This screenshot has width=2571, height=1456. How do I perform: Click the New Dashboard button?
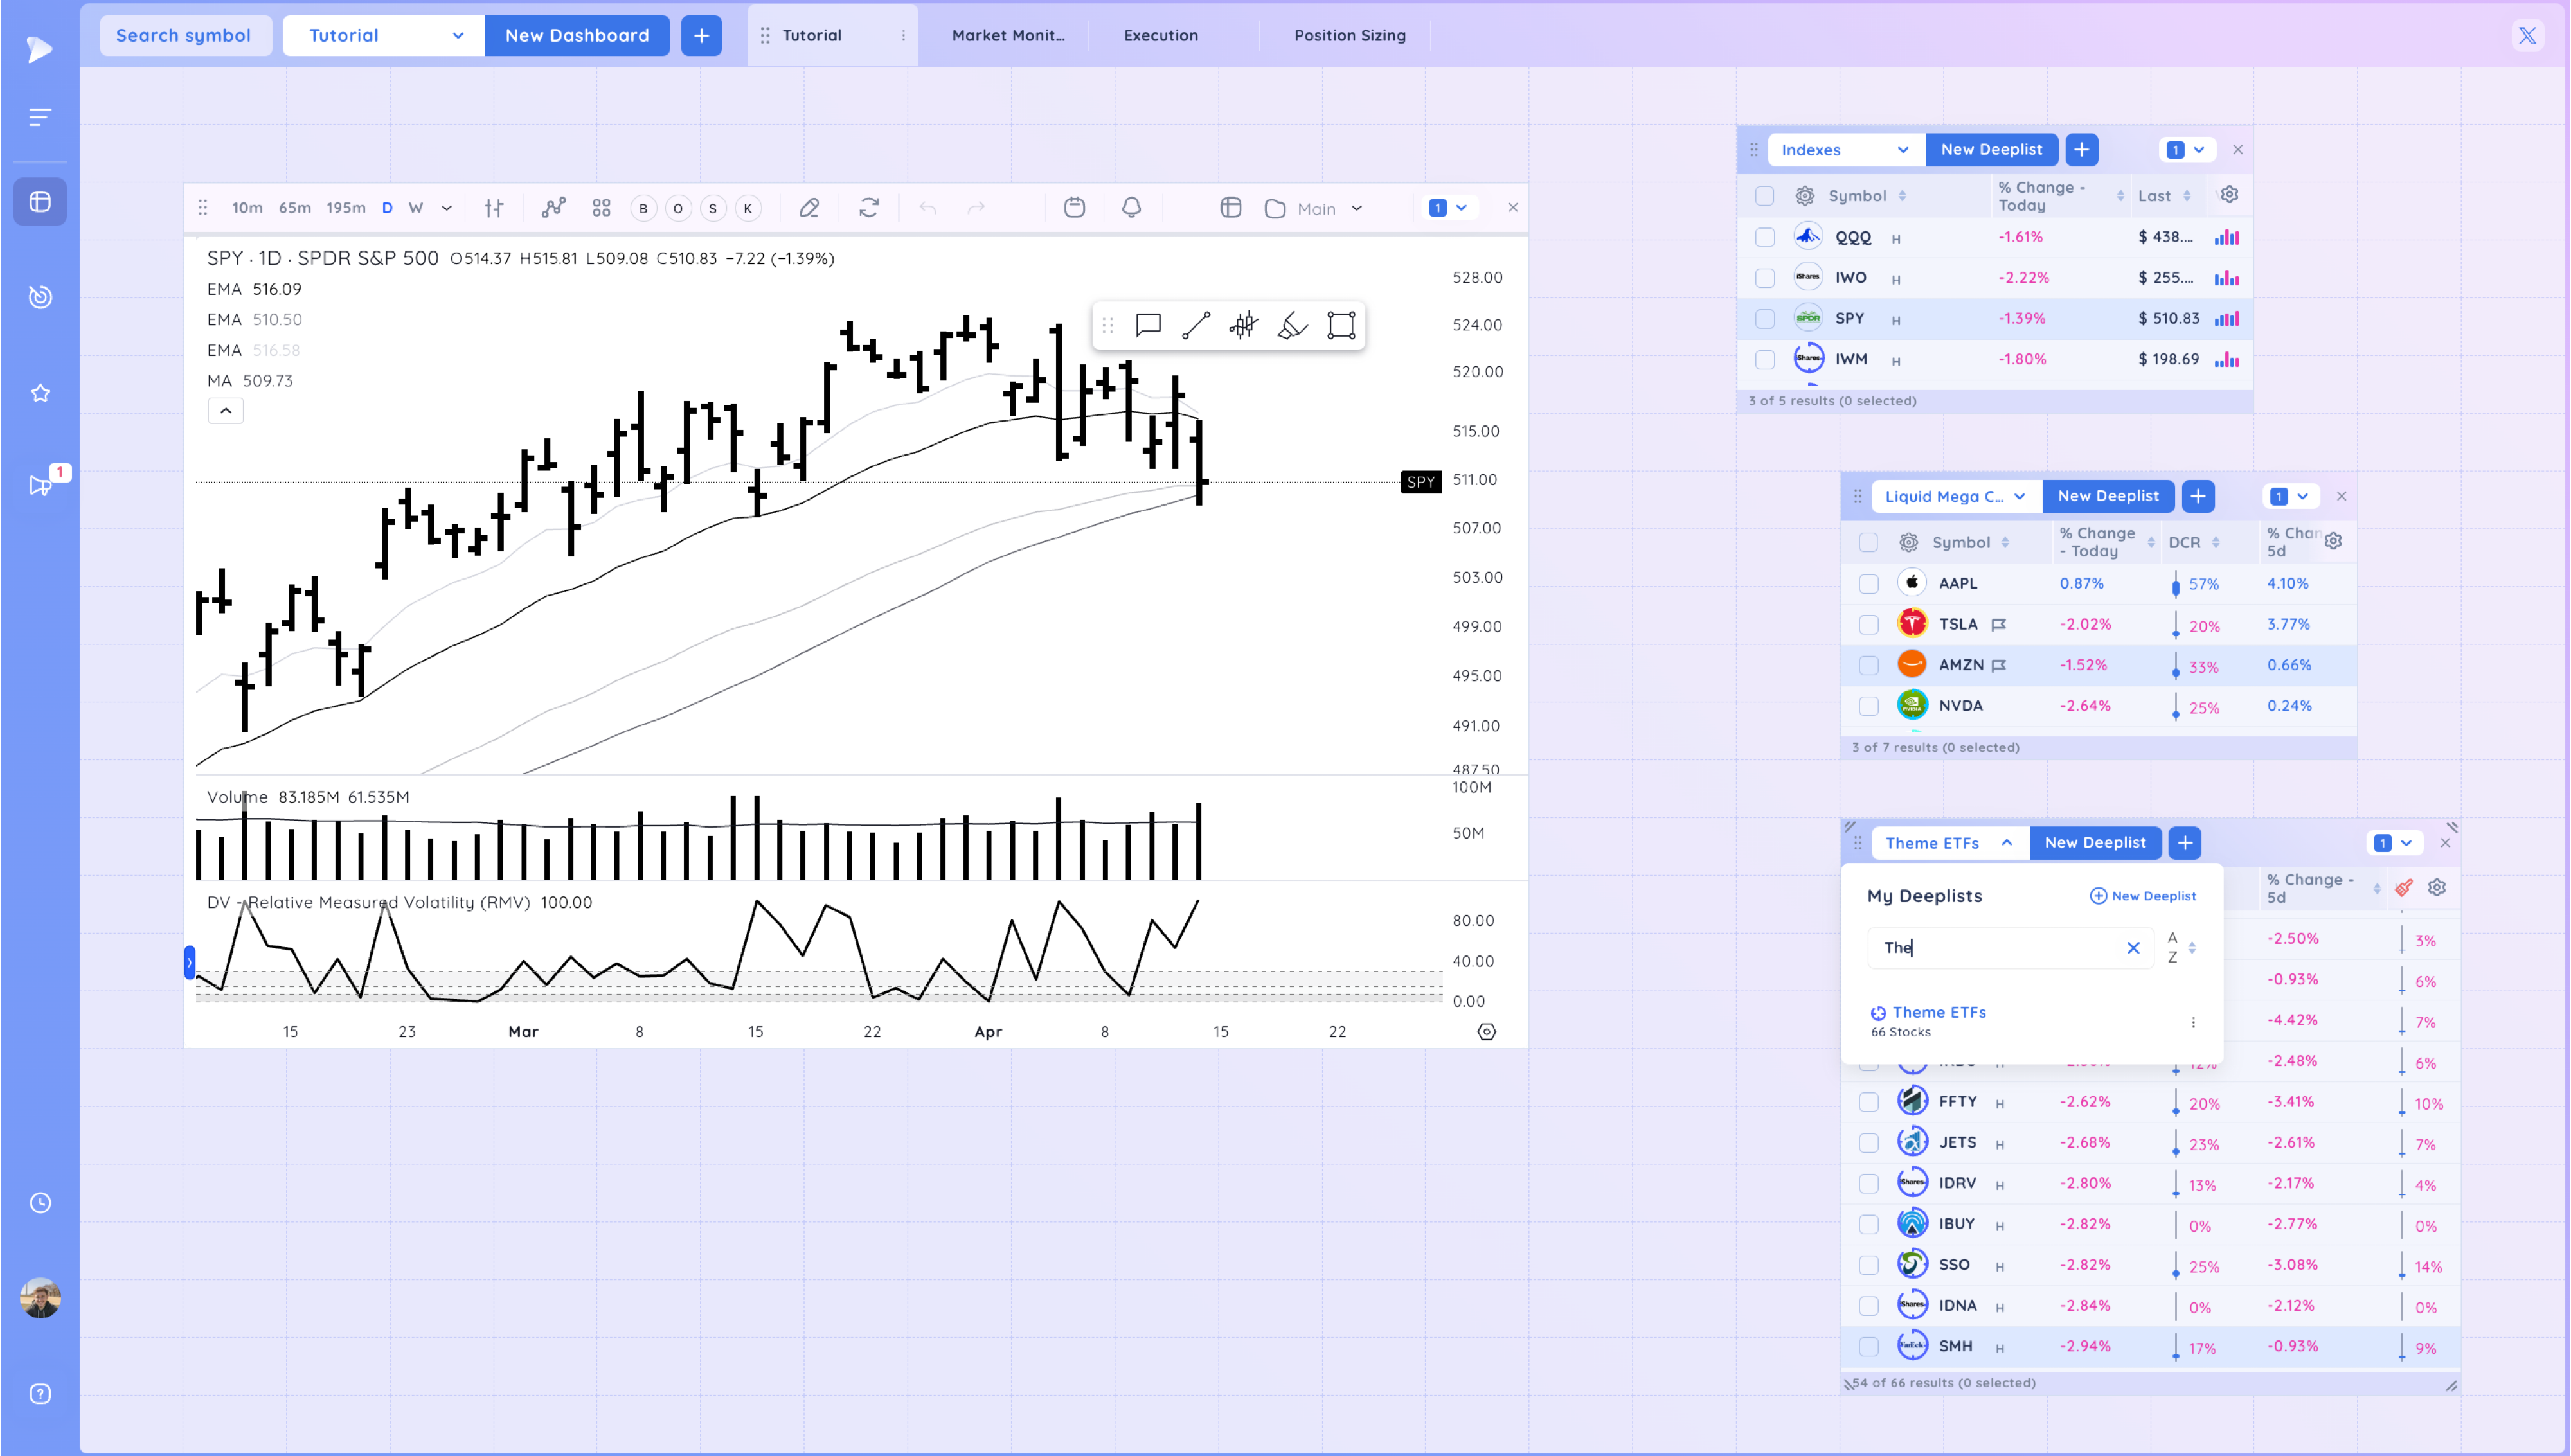[x=577, y=36]
